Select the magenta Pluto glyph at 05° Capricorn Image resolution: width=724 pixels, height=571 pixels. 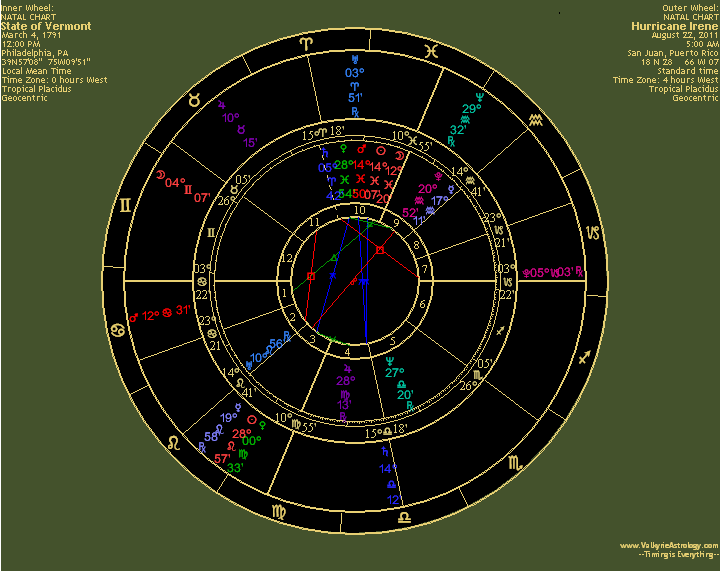(525, 271)
